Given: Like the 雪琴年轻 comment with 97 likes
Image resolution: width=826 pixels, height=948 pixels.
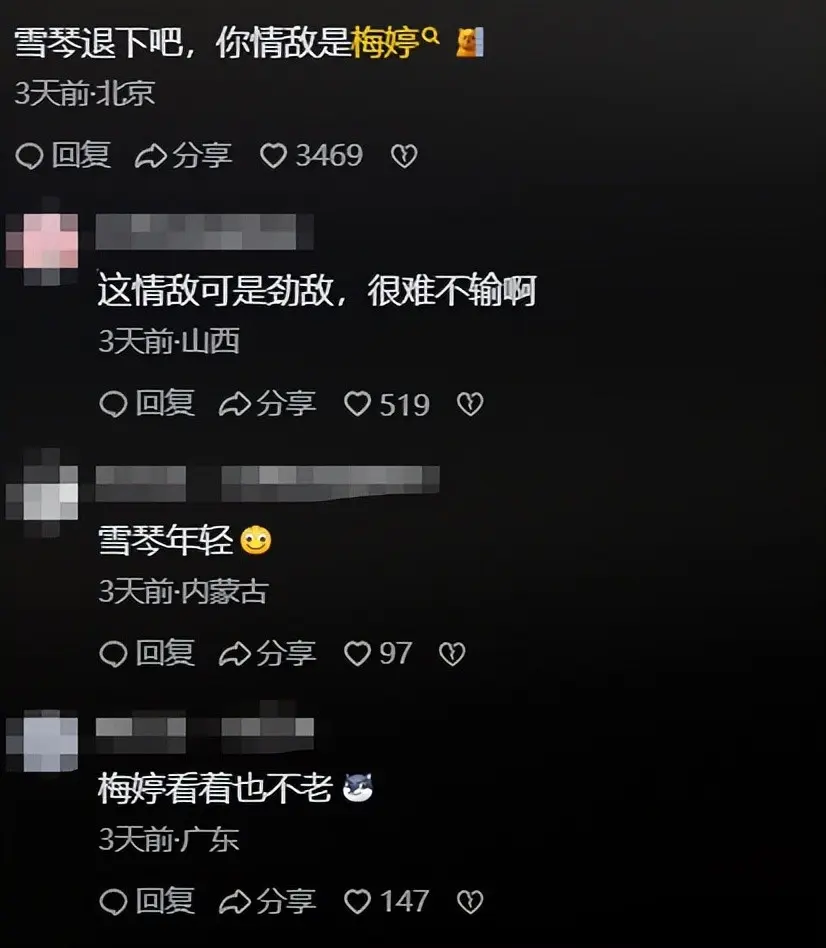Looking at the screenshot, I should (x=378, y=654).
